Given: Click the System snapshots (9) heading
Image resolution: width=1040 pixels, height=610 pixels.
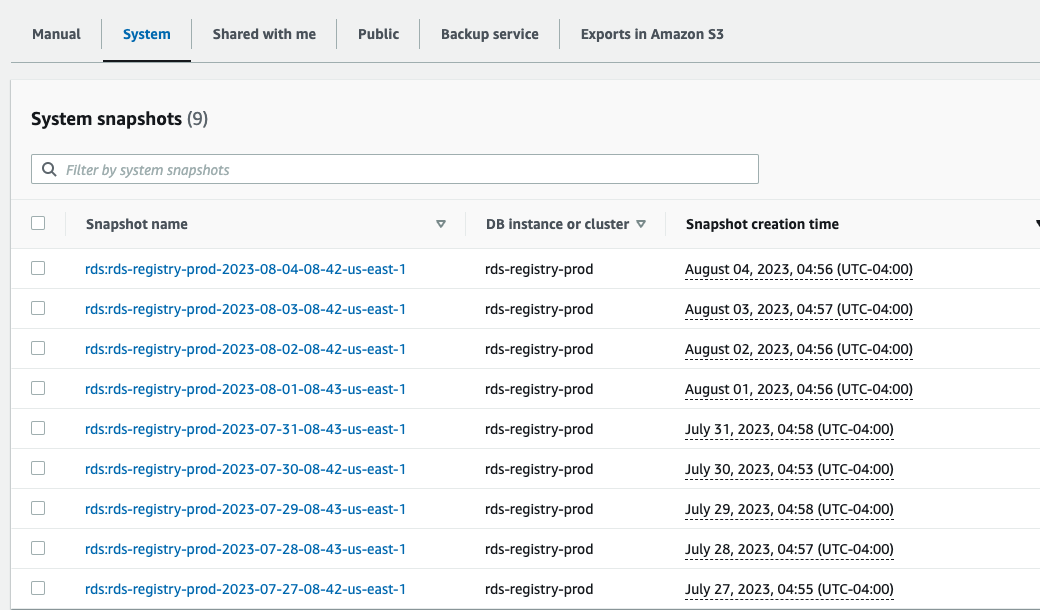Looking at the screenshot, I should coord(119,119).
